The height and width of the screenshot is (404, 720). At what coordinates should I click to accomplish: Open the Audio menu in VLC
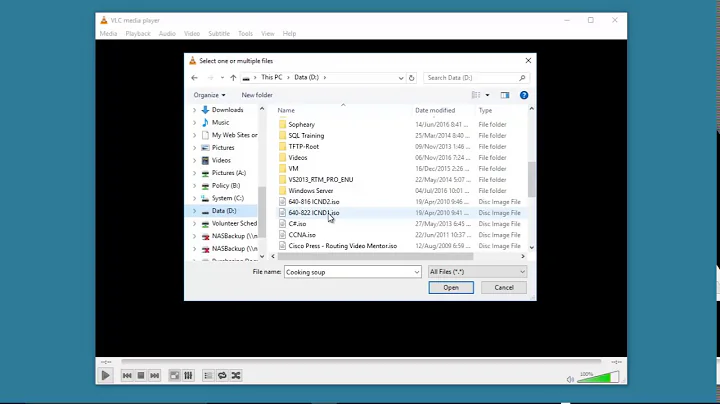[x=167, y=34]
